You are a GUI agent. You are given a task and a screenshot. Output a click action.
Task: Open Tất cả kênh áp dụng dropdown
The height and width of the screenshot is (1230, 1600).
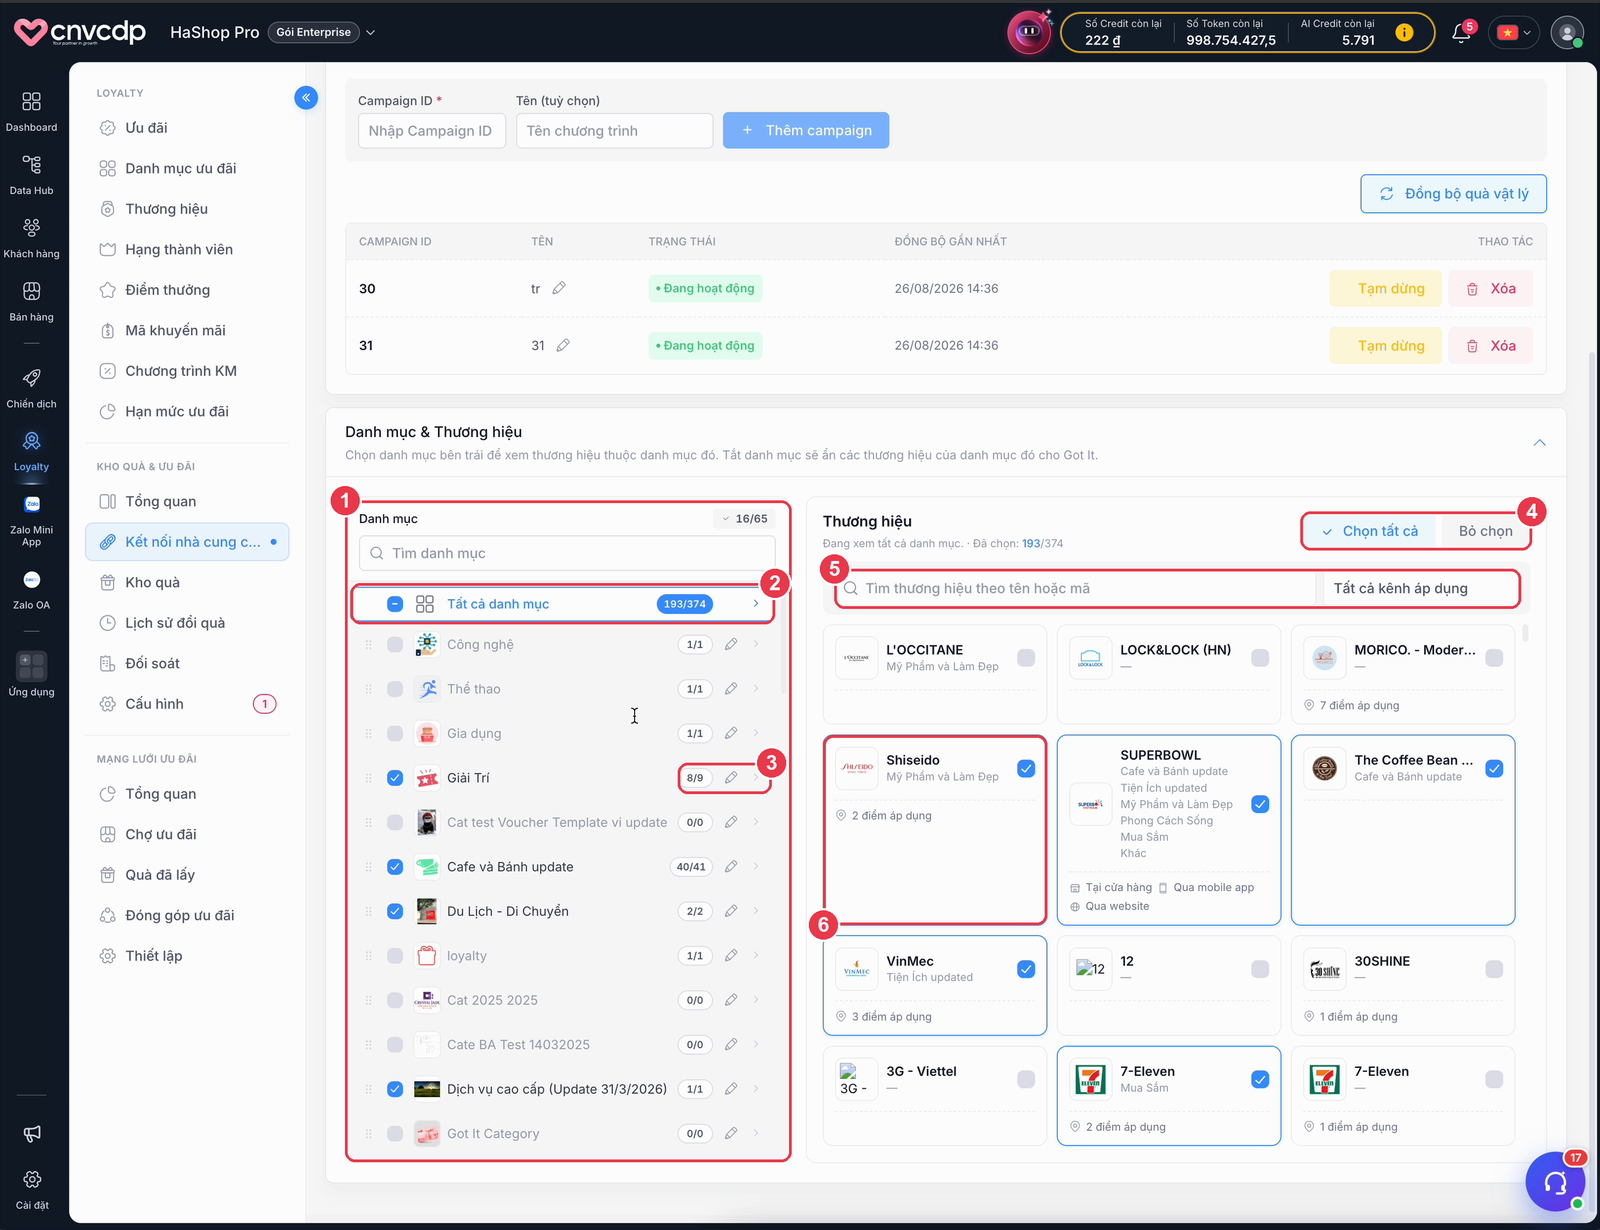(x=1420, y=588)
